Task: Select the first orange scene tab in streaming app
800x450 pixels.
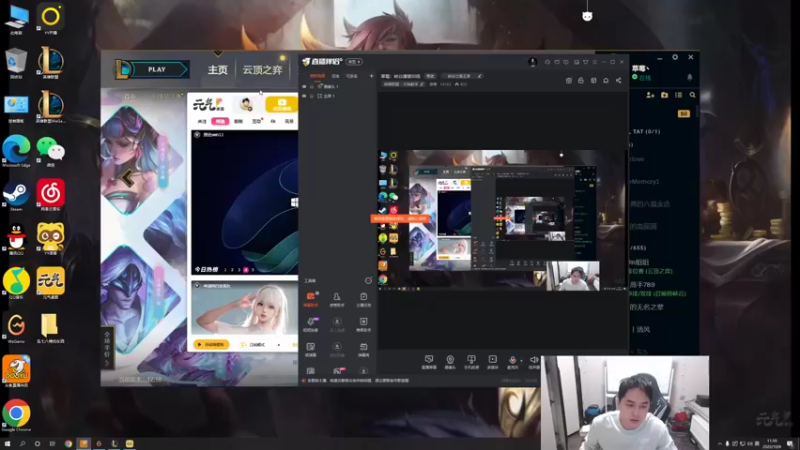Action: tap(317, 76)
